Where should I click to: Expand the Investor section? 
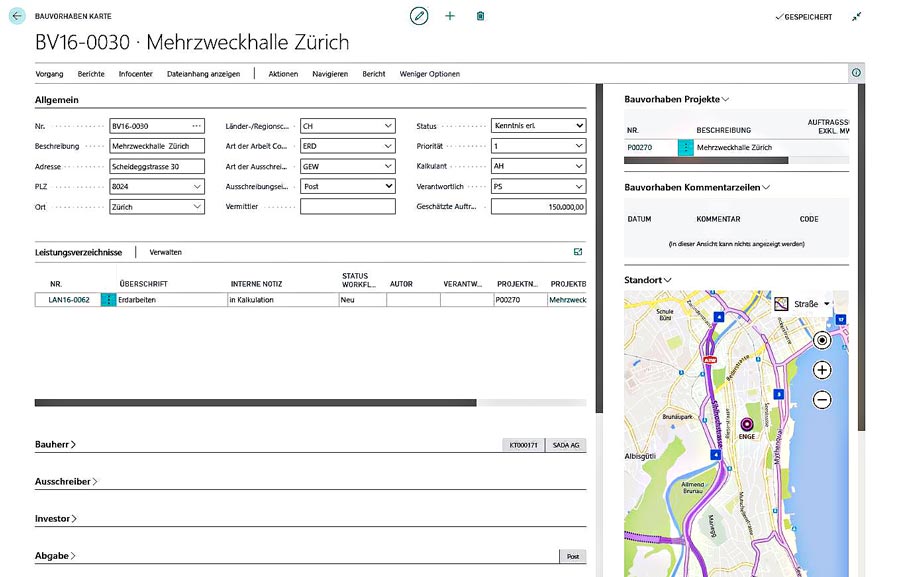click(56, 518)
